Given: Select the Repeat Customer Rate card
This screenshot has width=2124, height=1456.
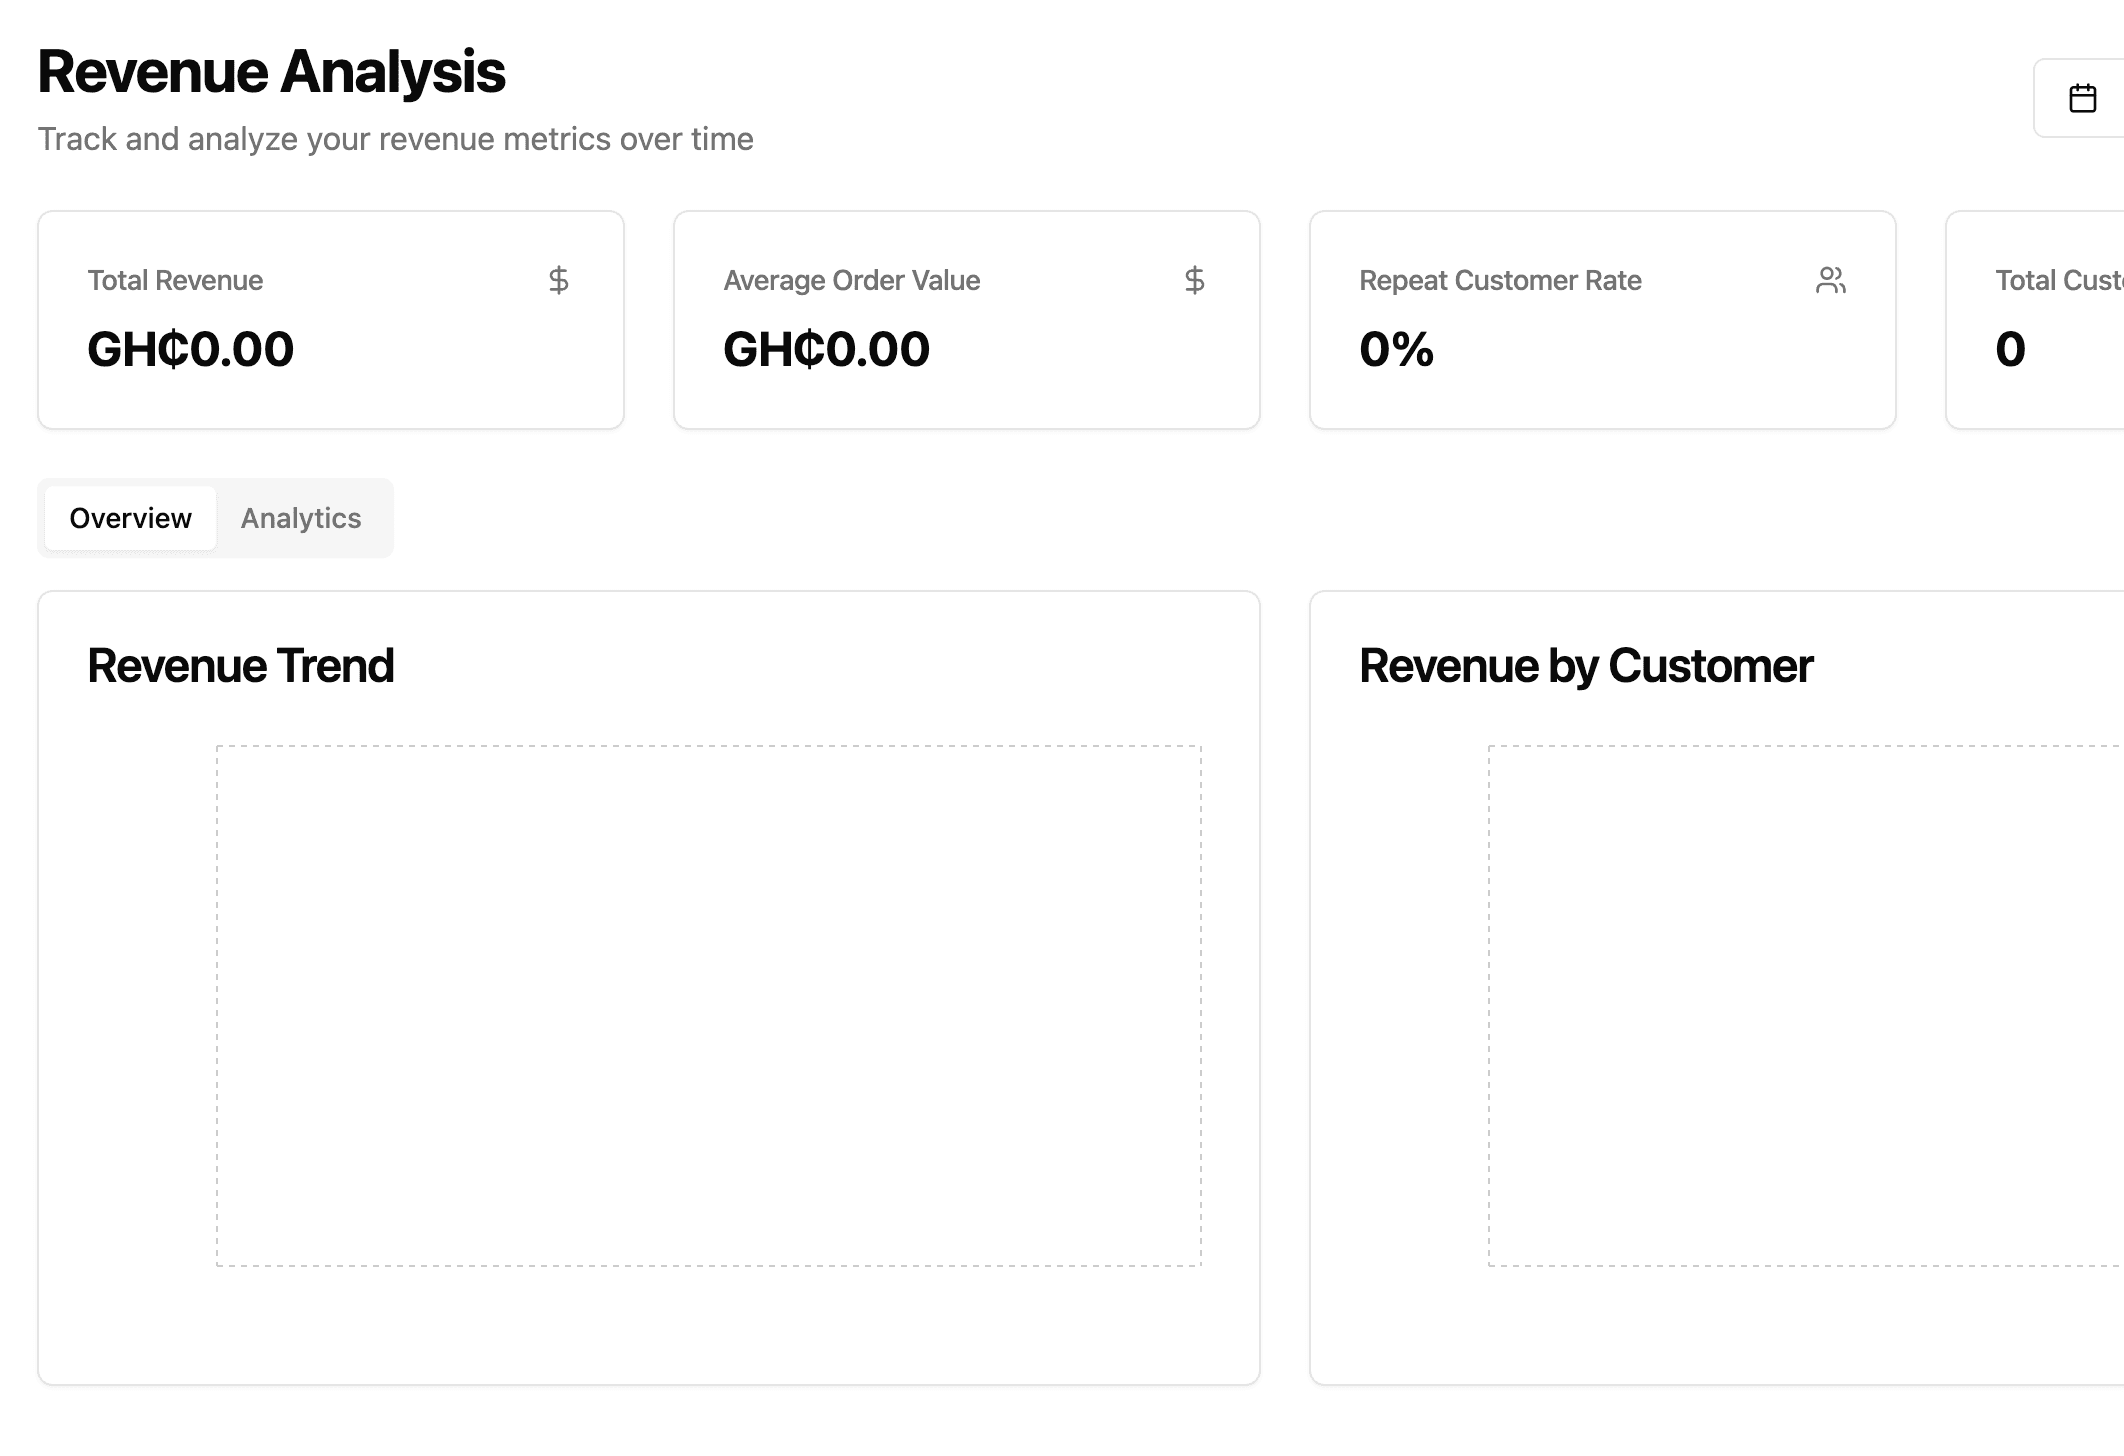Looking at the screenshot, I should (1602, 319).
